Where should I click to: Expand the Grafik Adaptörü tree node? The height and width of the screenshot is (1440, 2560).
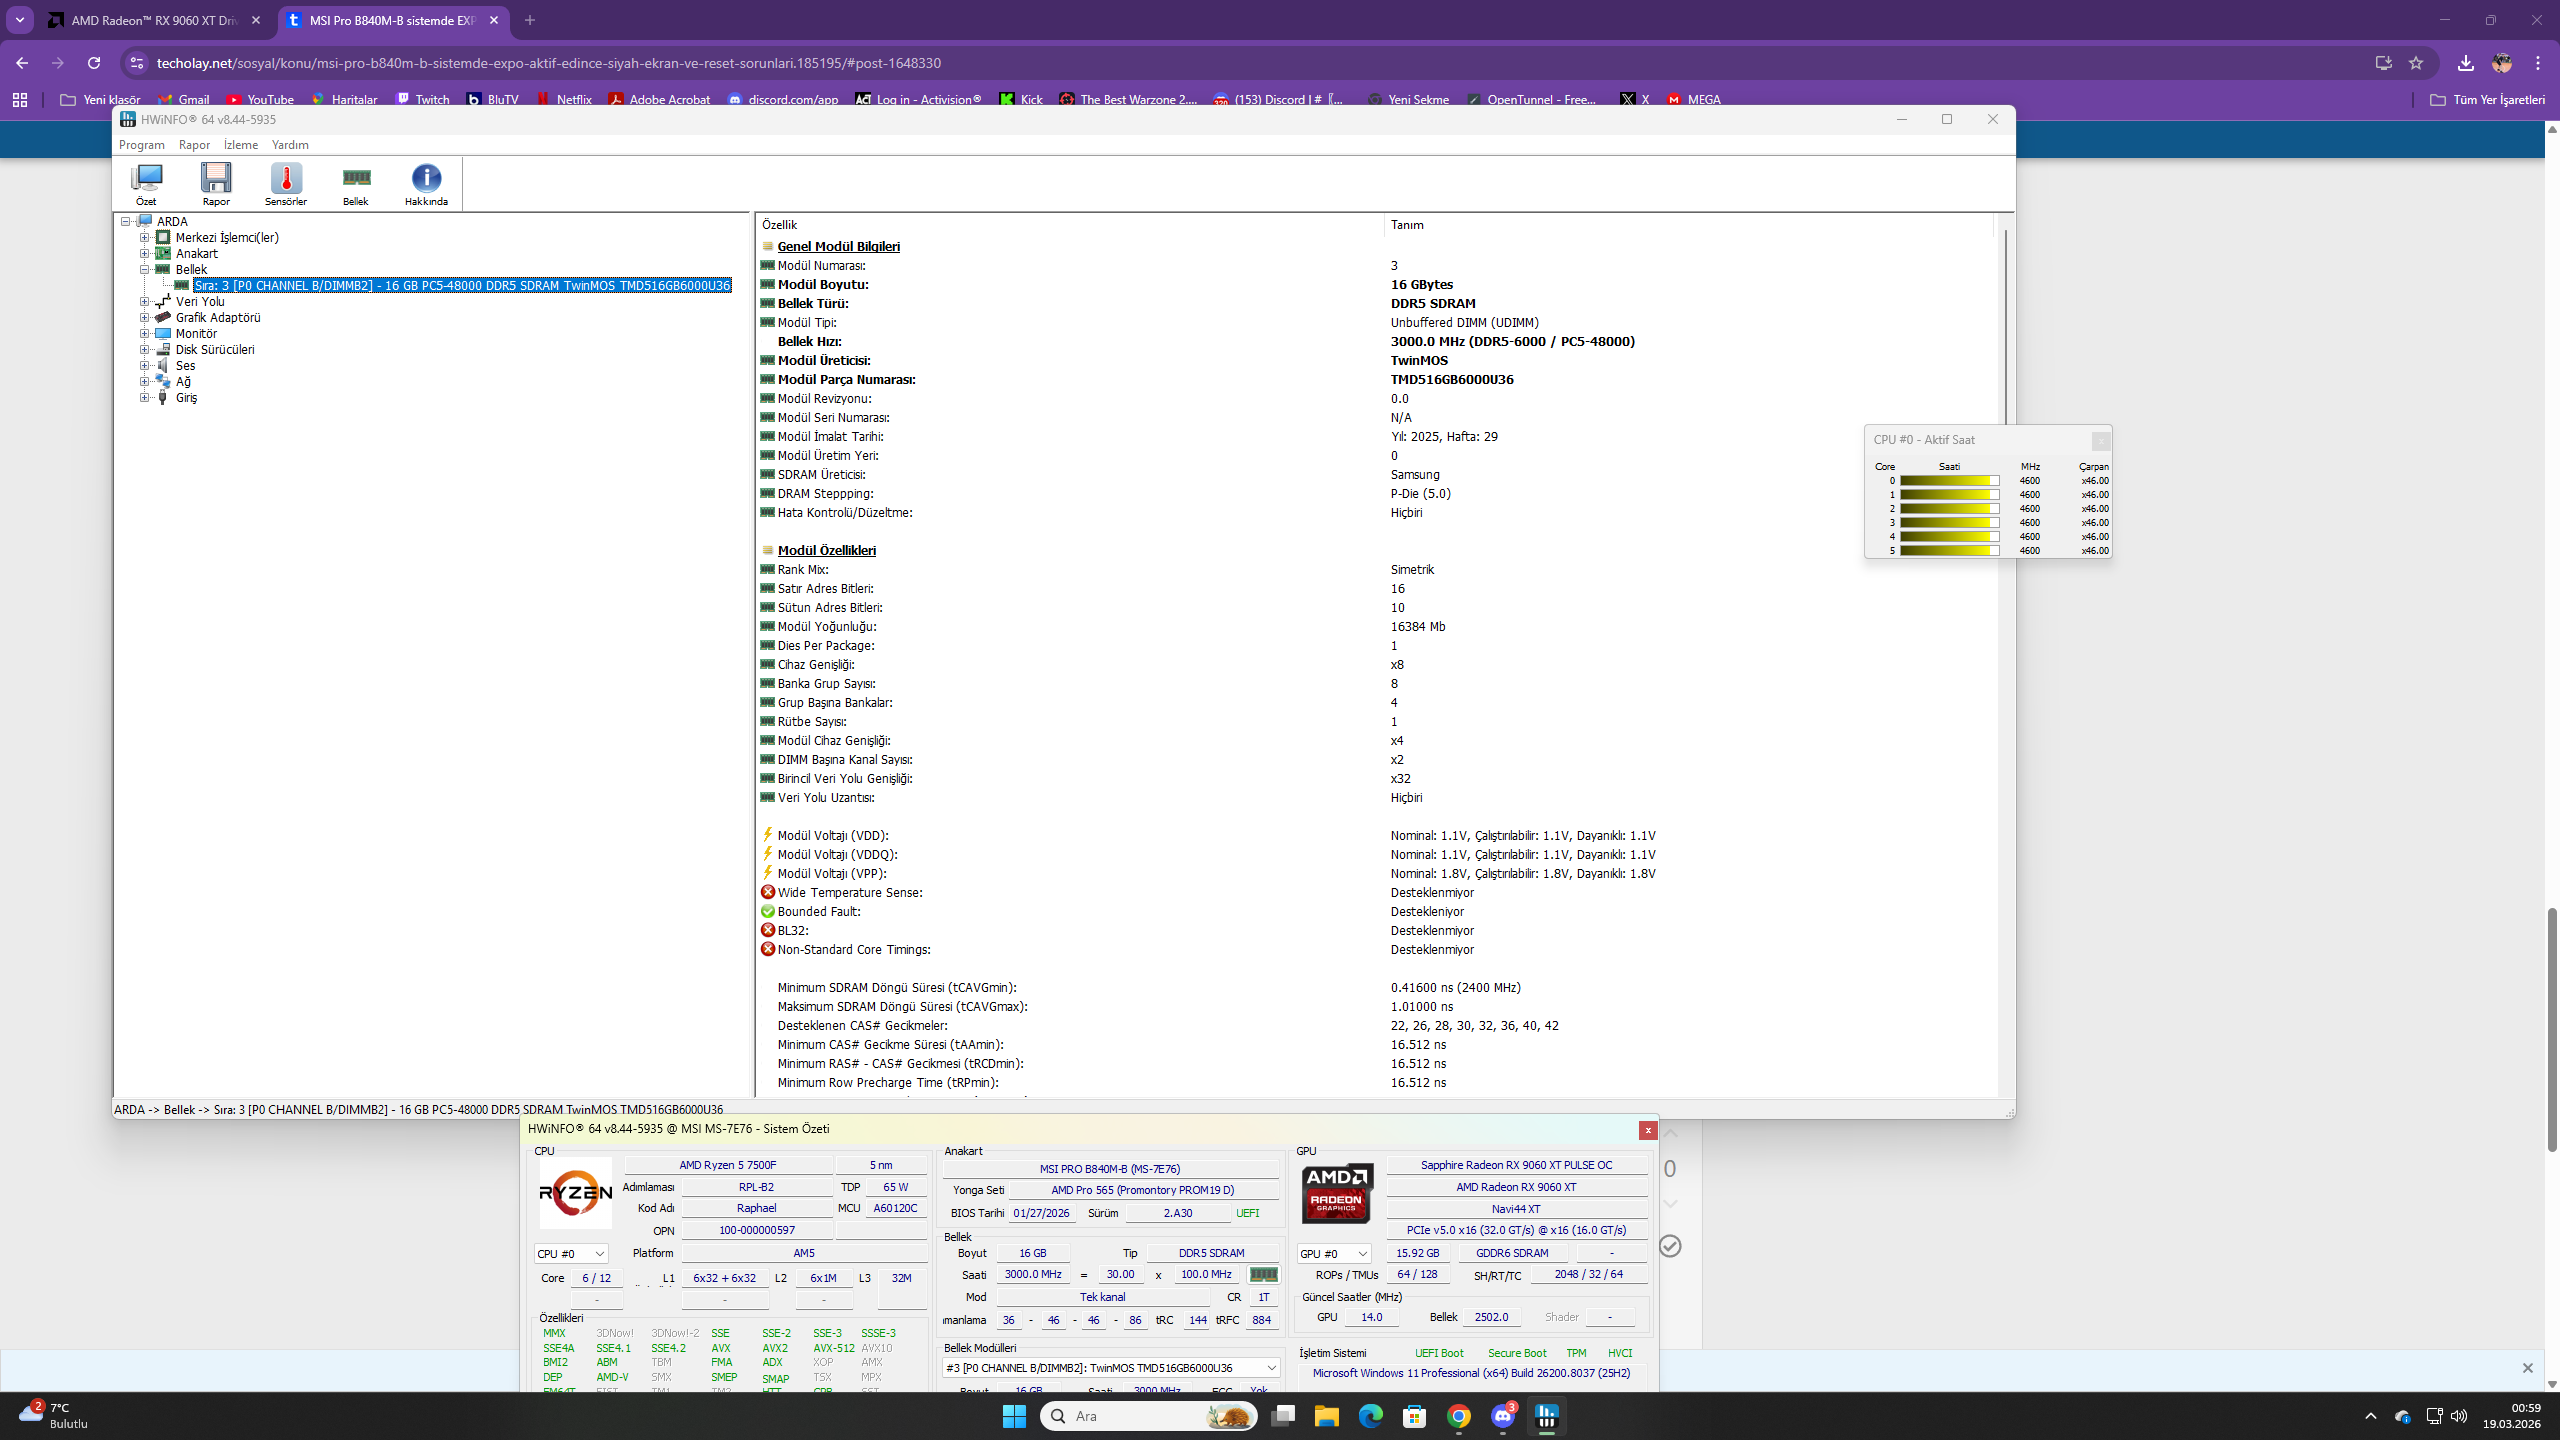pyautogui.click(x=145, y=318)
